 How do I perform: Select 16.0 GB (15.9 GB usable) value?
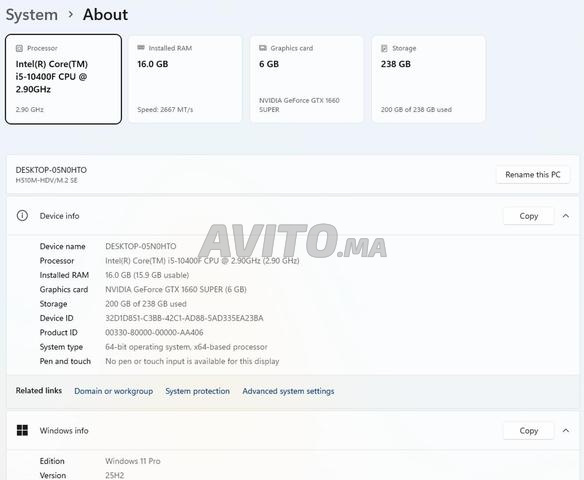(147, 275)
